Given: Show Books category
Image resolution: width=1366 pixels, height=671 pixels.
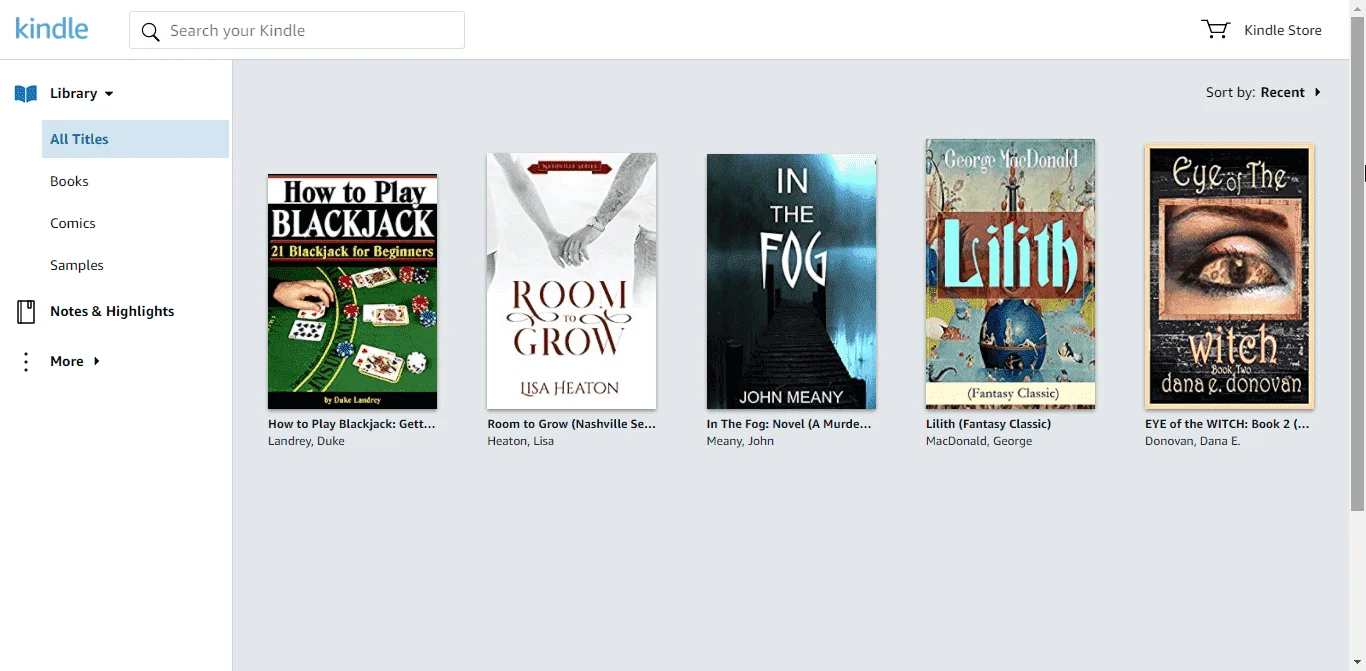Looking at the screenshot, I should [69, 181].
